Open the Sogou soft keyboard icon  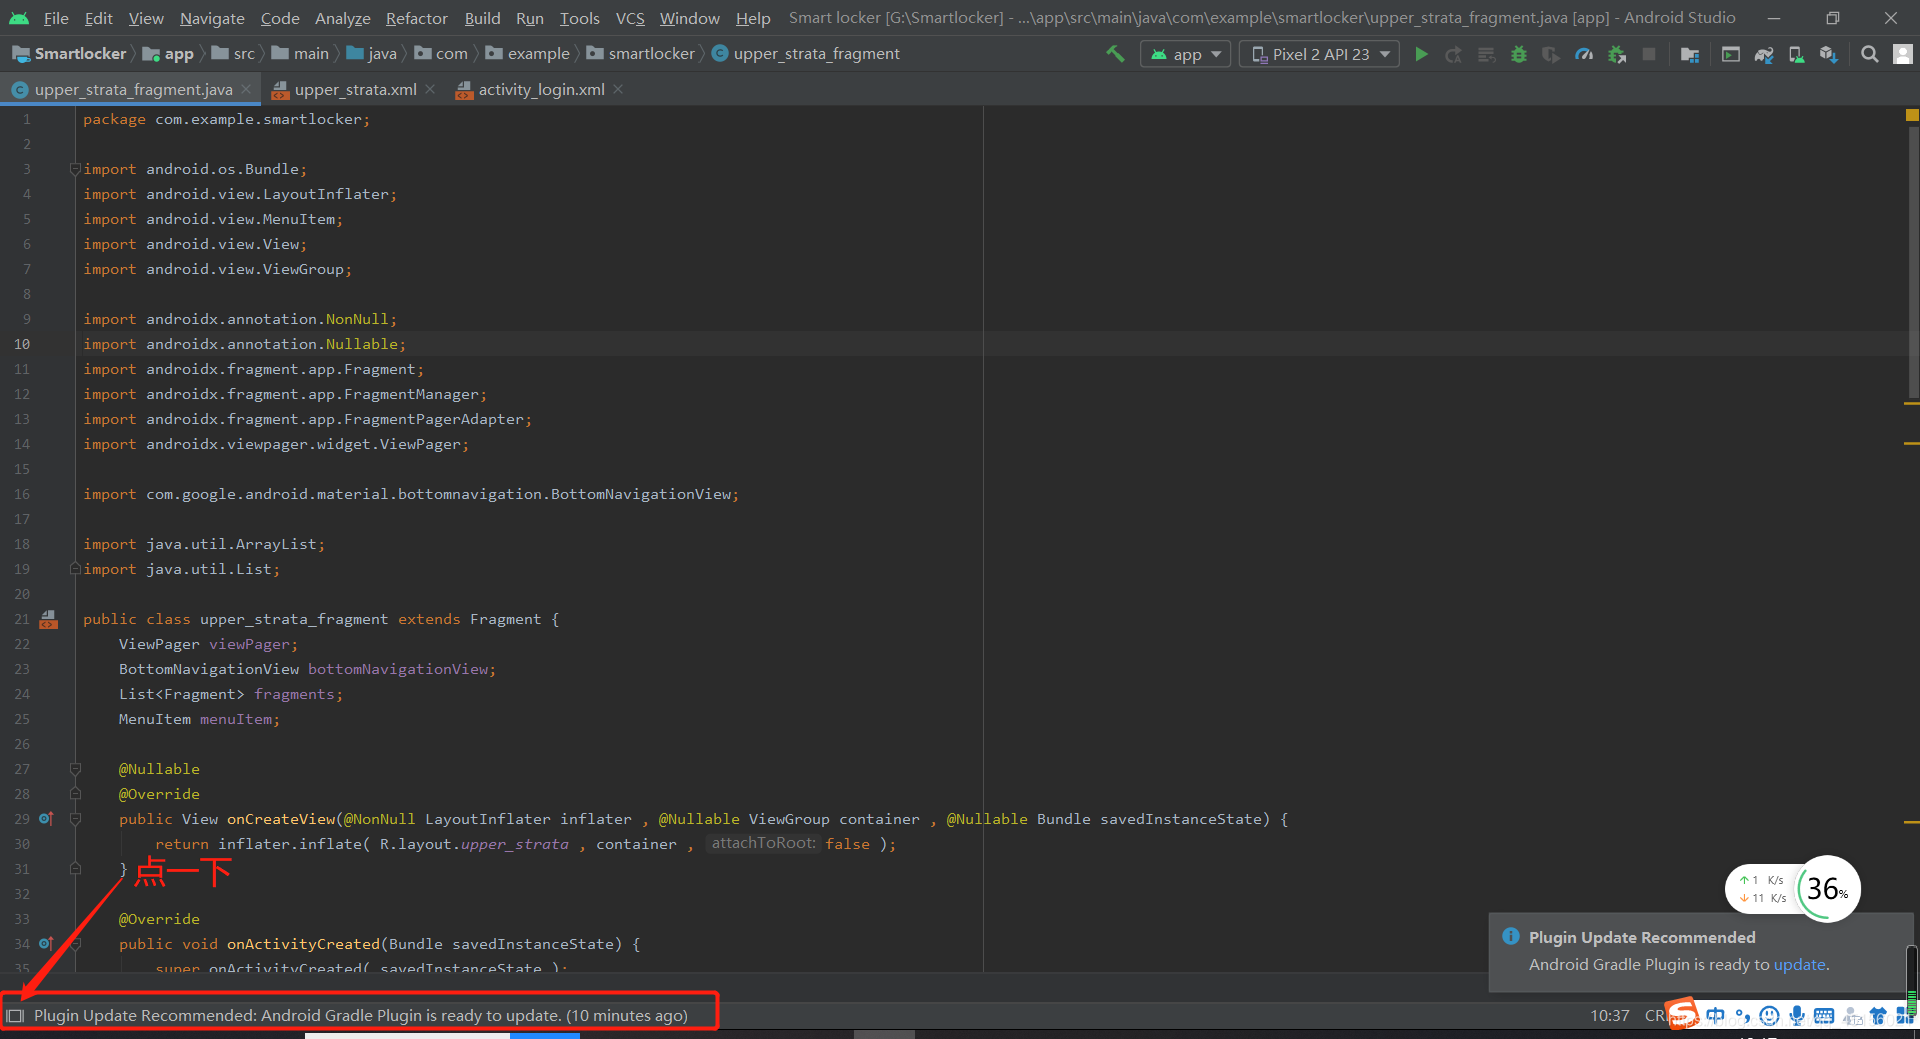pyautogui.click(x=1824, y=1016)
